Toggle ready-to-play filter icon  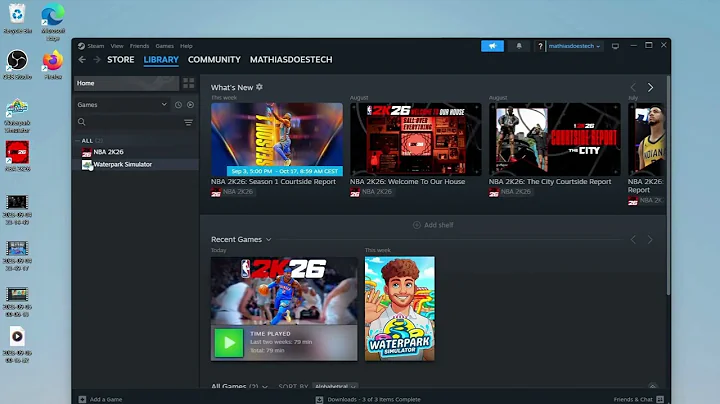(190, 105)
